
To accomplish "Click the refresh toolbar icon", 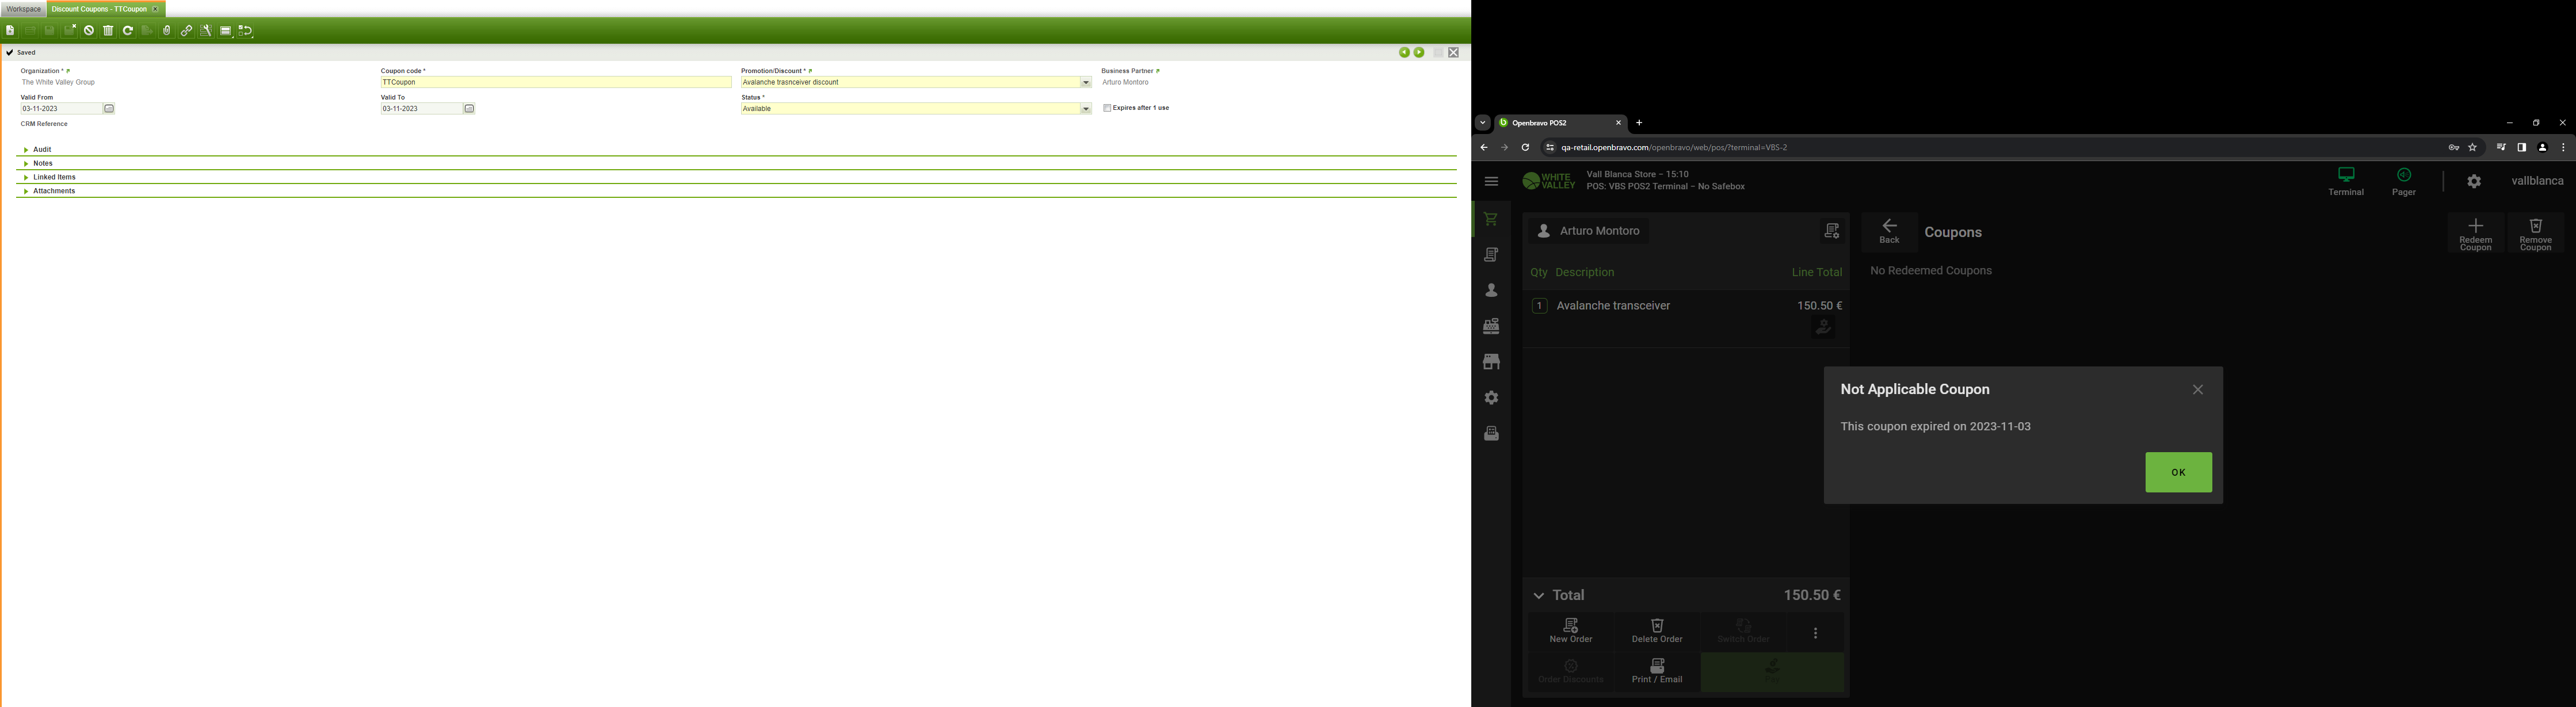I will tap(128, 31).
